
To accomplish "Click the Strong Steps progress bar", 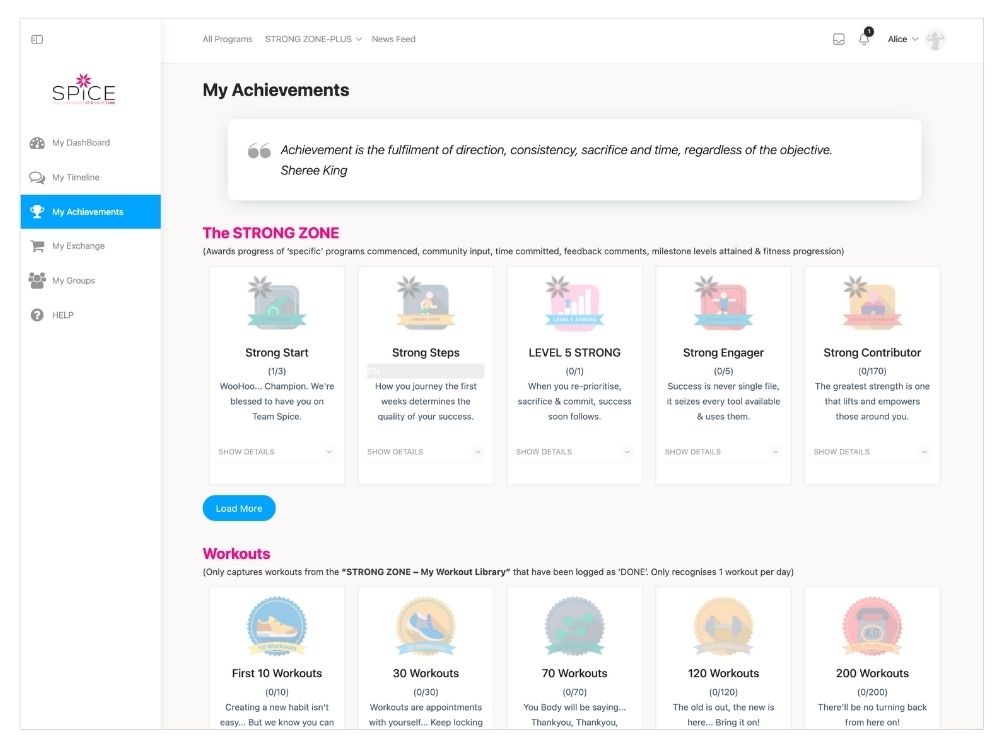I will pyautogui.click(x=425, y=370).
